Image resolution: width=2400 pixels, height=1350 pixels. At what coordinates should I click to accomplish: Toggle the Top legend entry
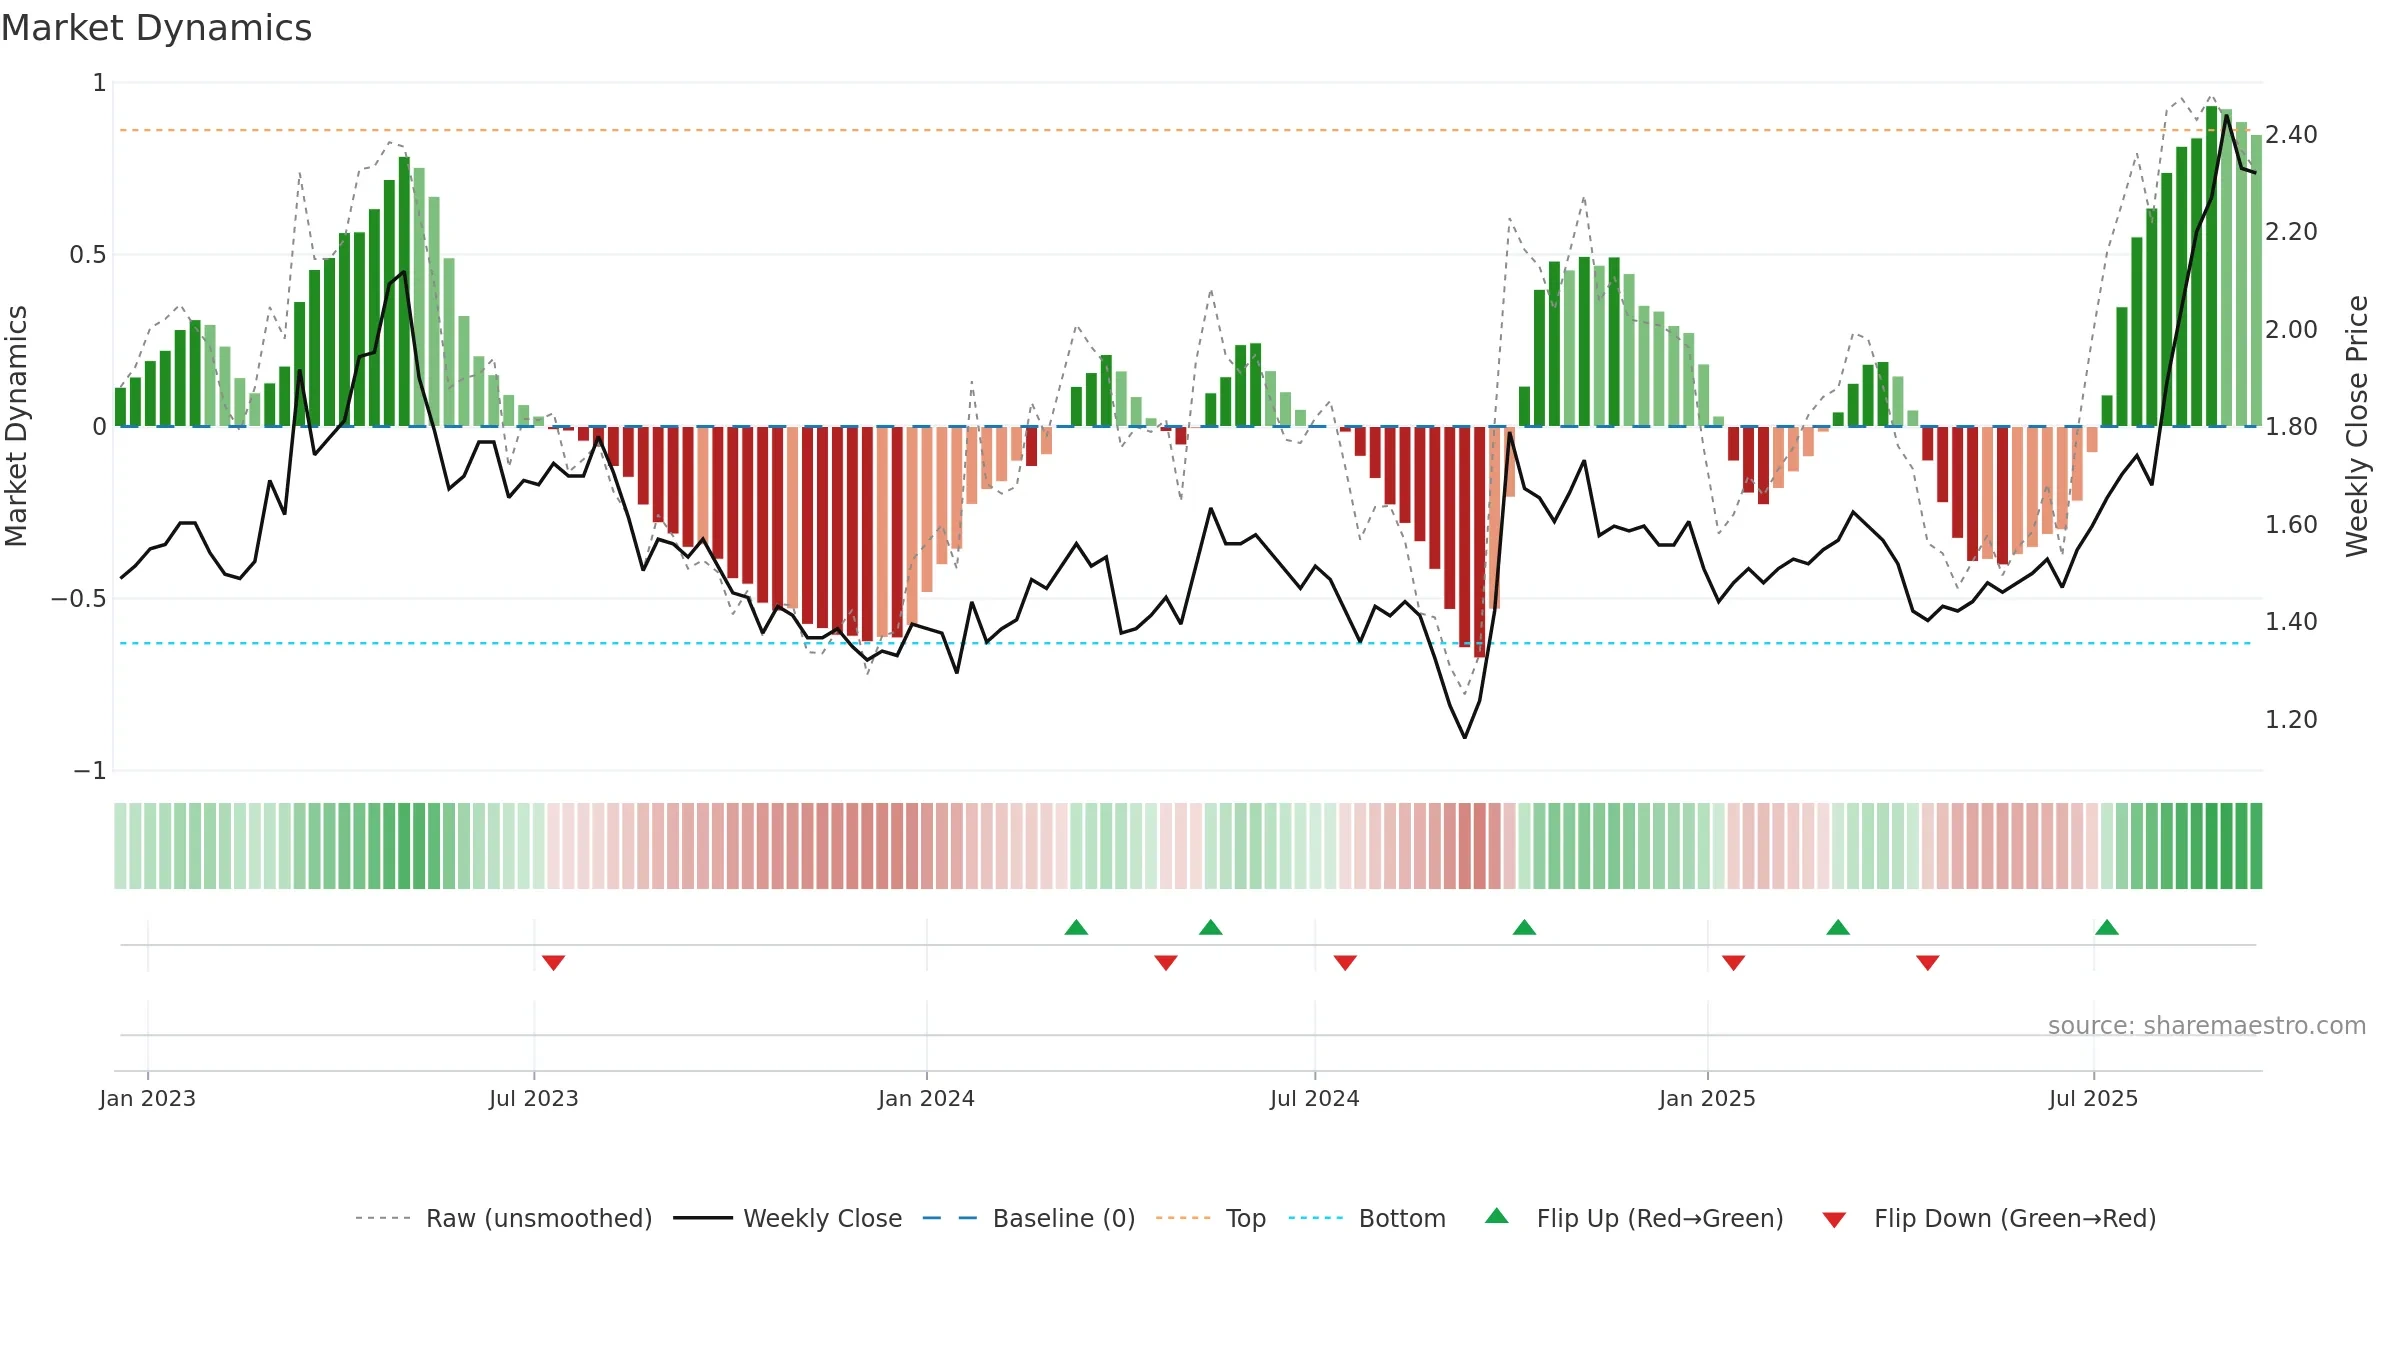[1211, 1218]
